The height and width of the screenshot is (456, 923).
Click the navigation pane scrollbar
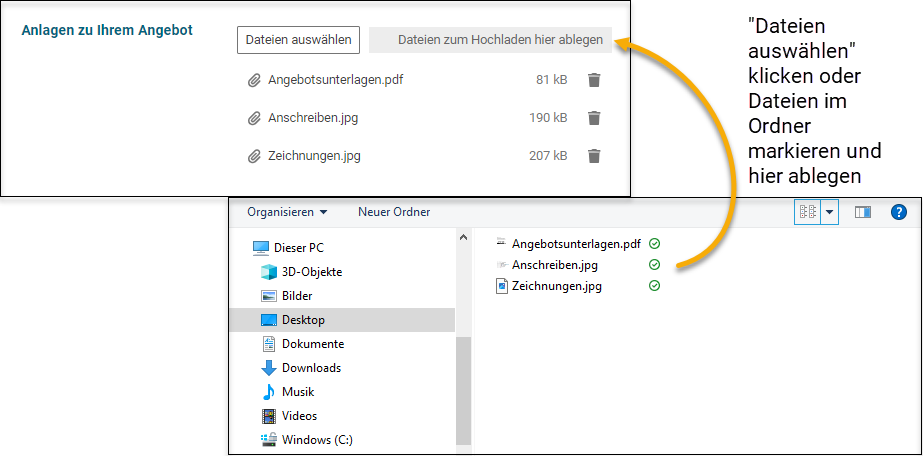[463, 380]
